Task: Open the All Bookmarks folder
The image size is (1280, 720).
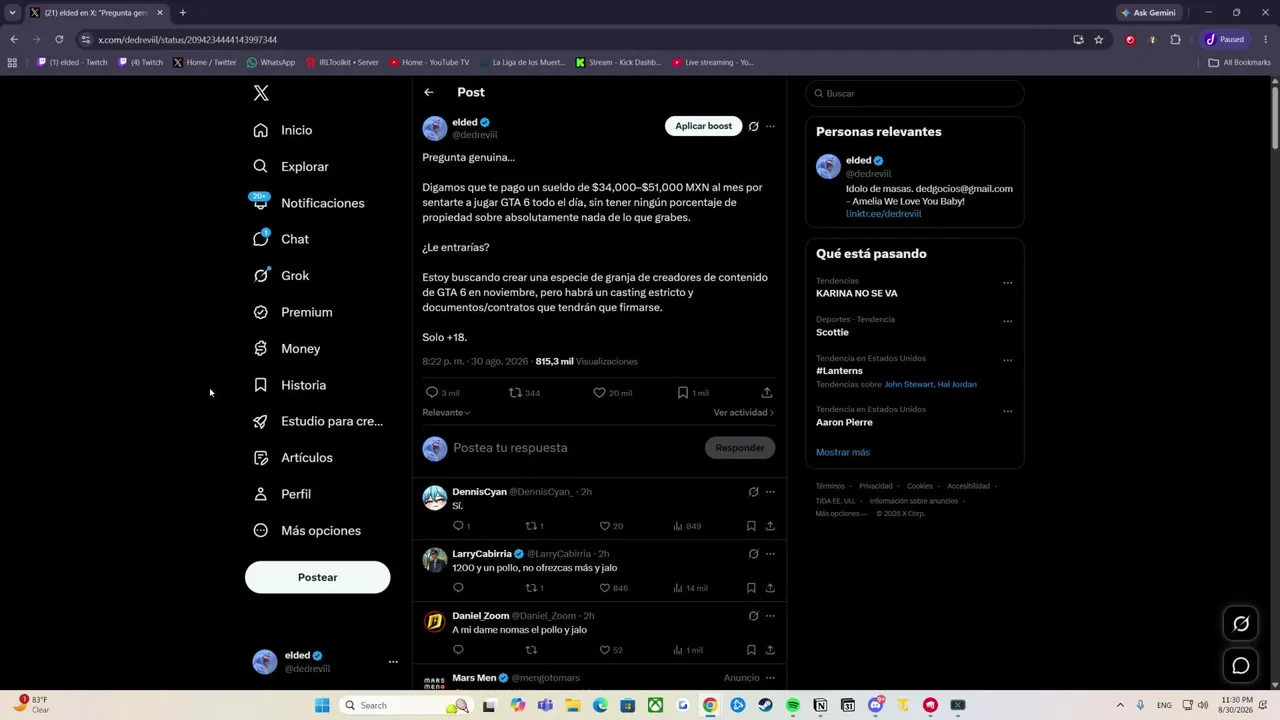Action: pos(1240,62)
